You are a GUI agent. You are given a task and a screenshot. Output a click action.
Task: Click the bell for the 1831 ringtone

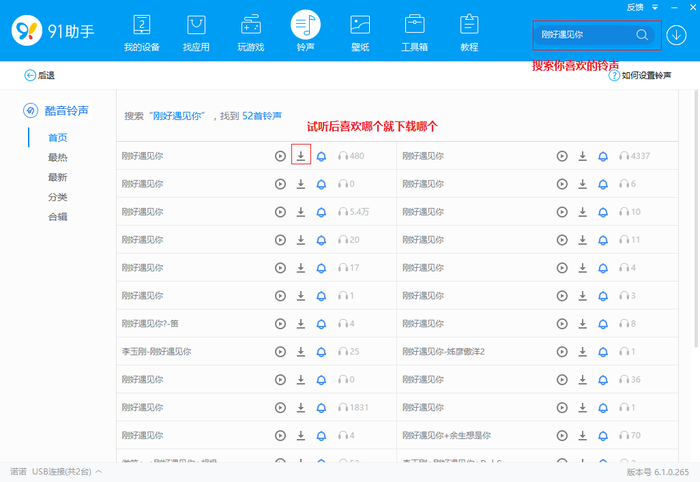coord(321,408)
